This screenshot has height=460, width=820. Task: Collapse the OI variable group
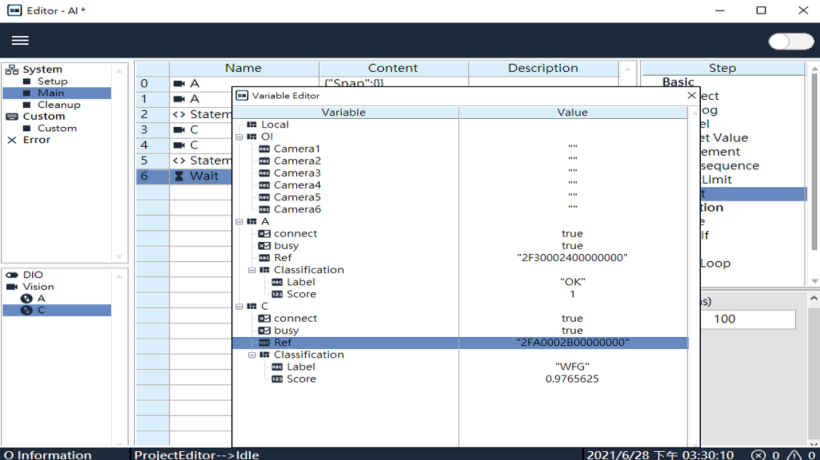(x=239, y=137)
